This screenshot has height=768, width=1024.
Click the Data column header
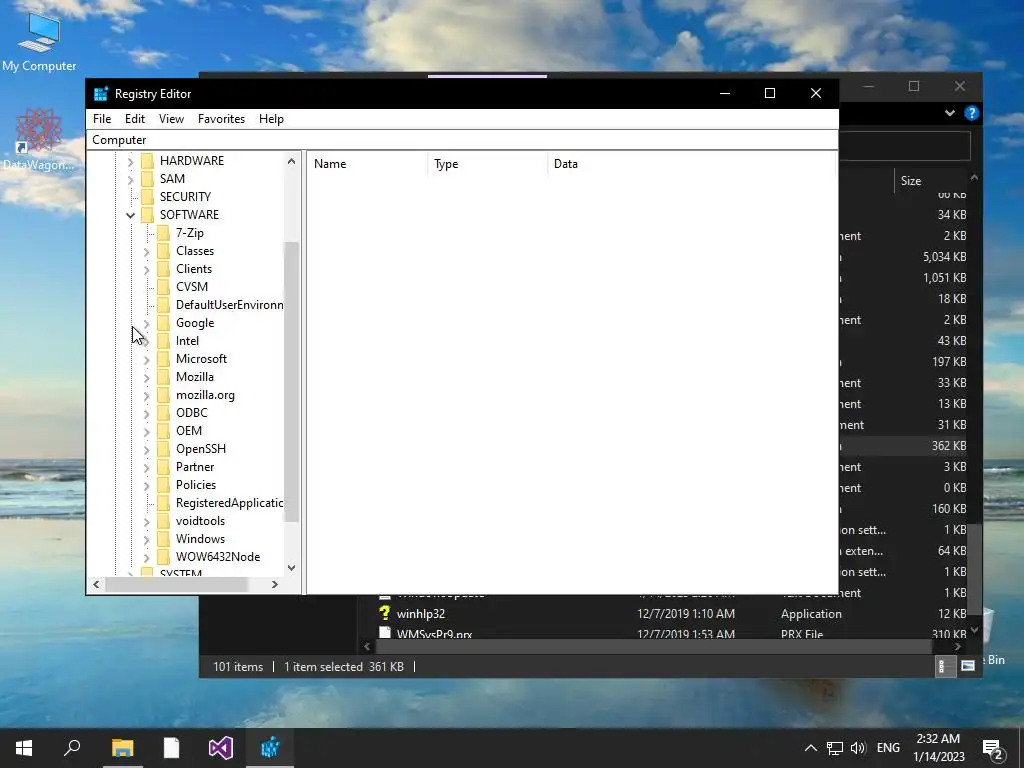692,164
